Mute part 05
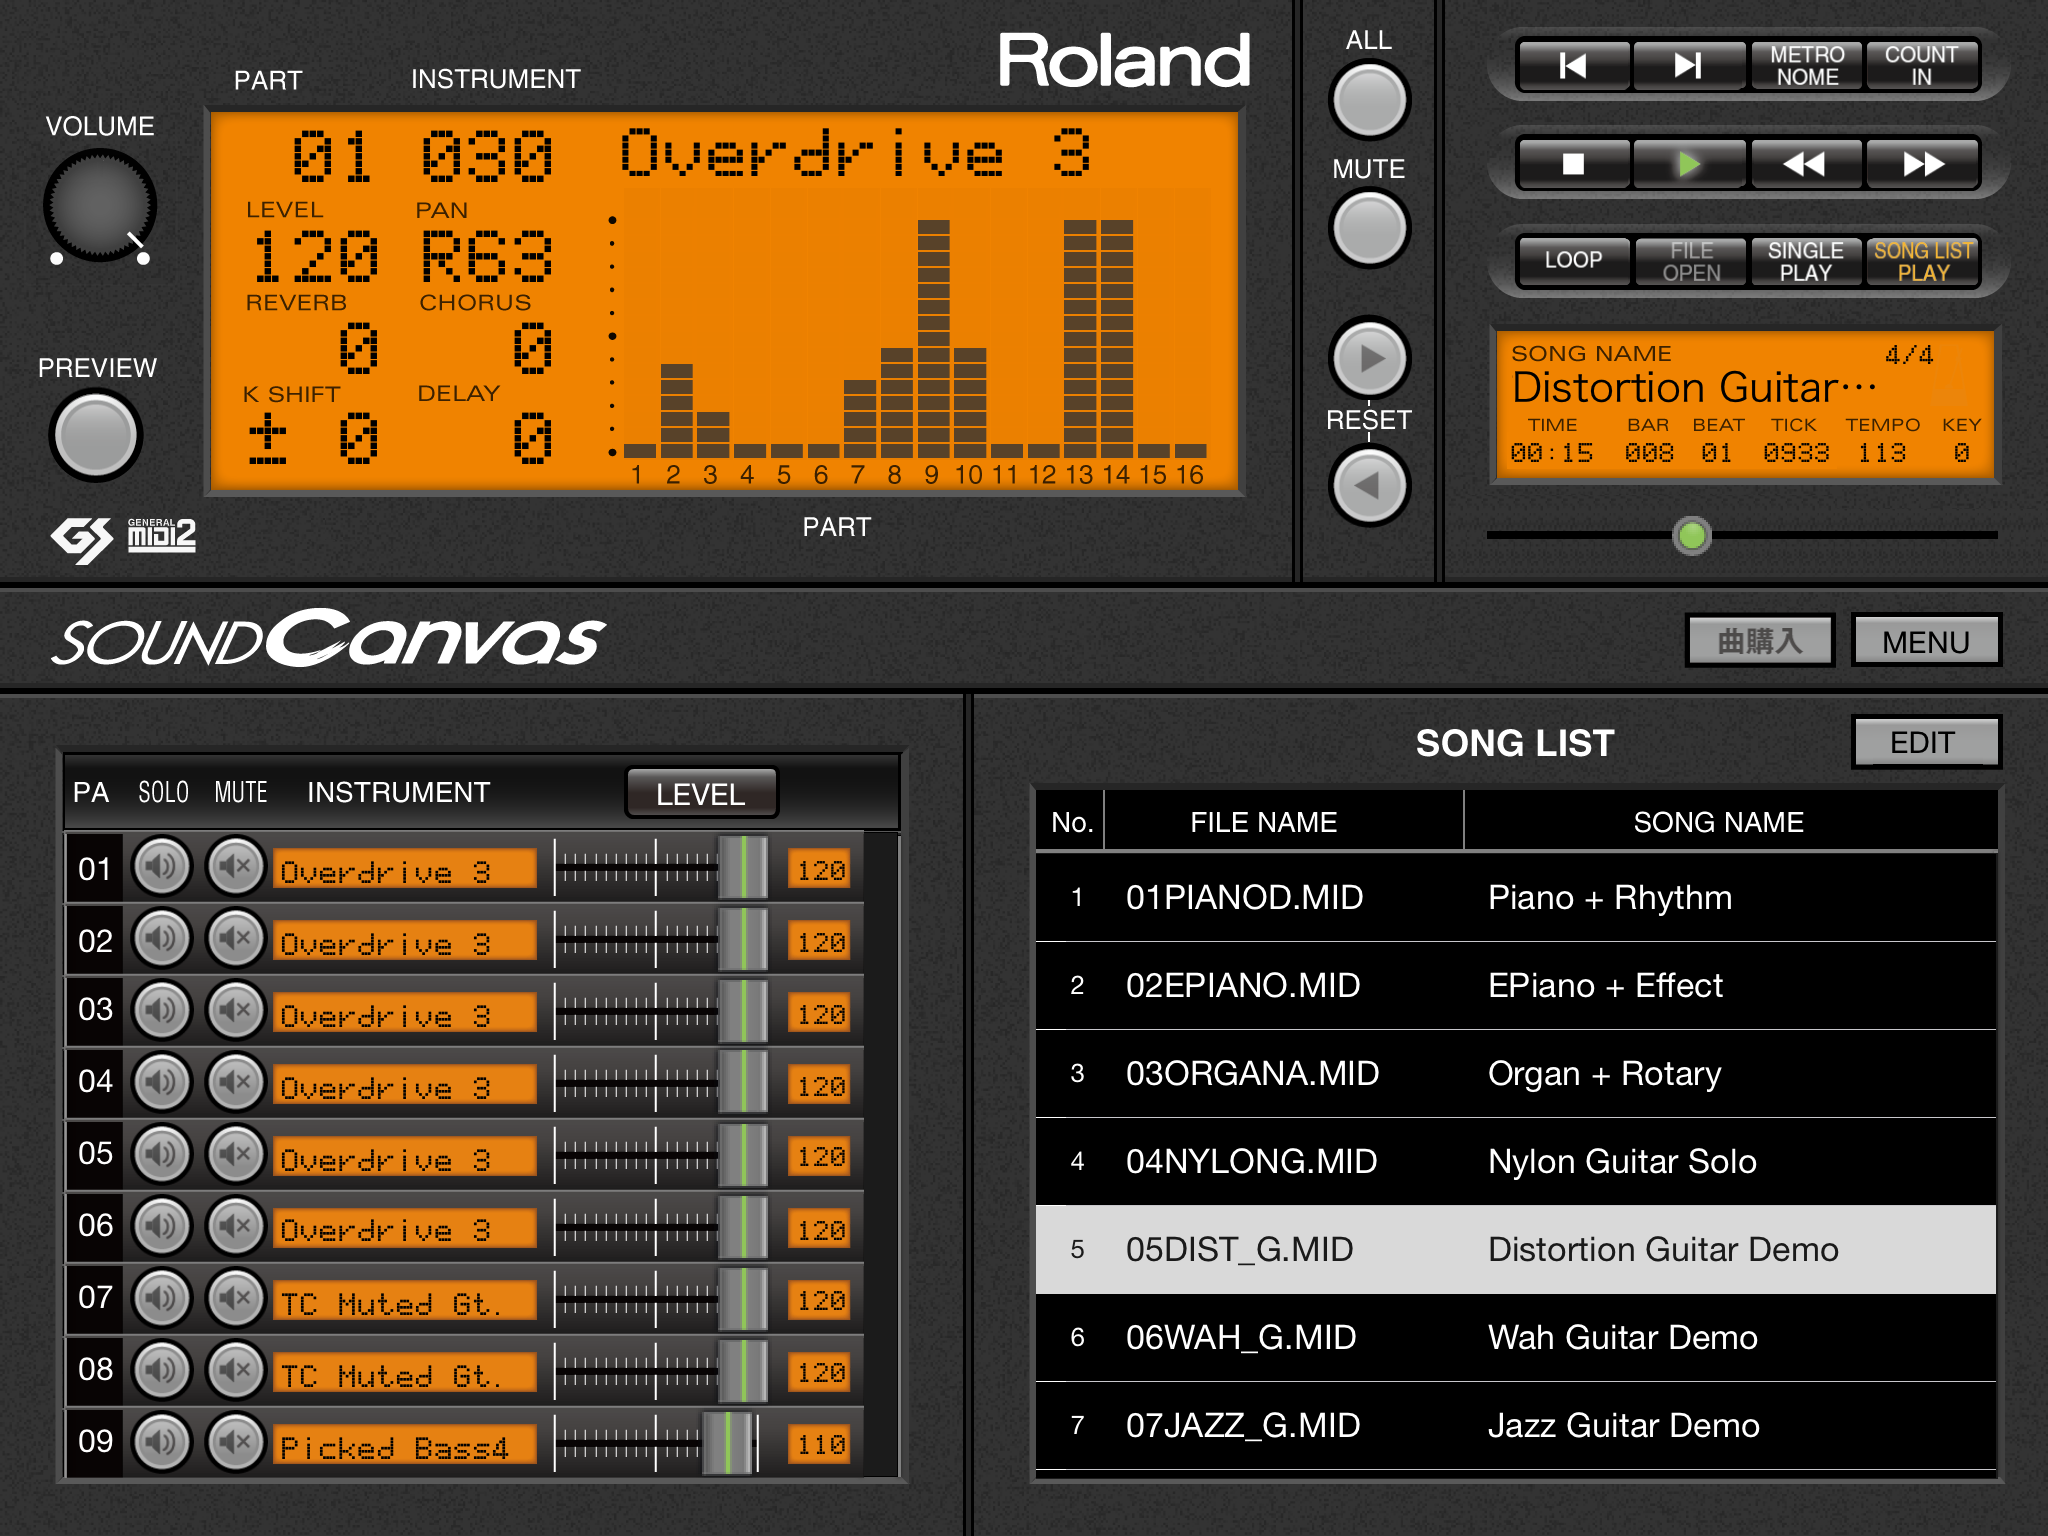 click(236, 1155)
